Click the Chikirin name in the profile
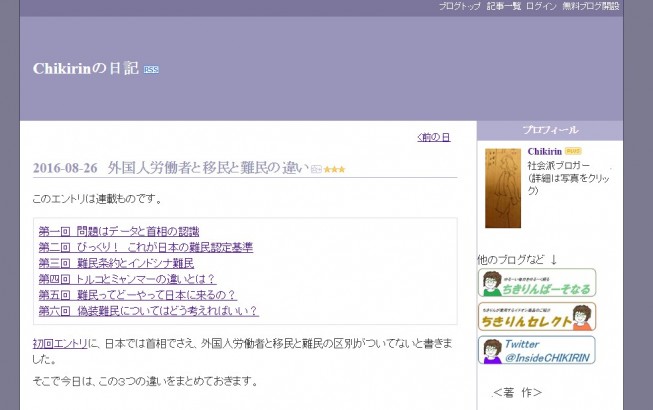653x410 pixels. coord(544,151)
